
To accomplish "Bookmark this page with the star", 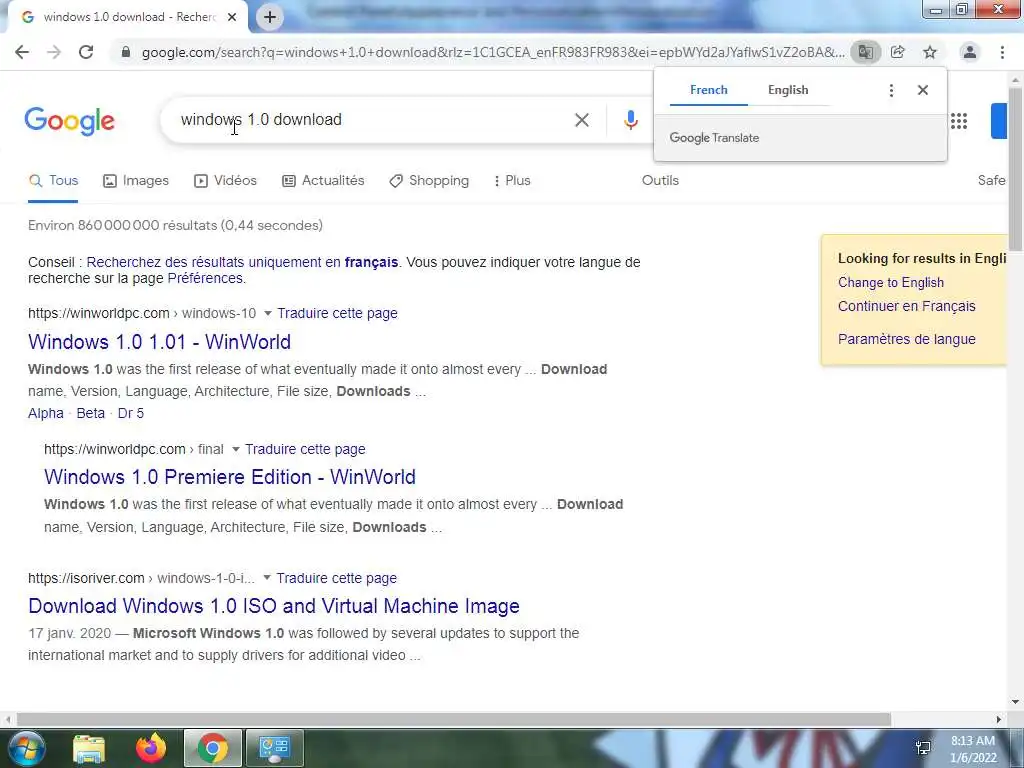I will [x=930, y=52].
